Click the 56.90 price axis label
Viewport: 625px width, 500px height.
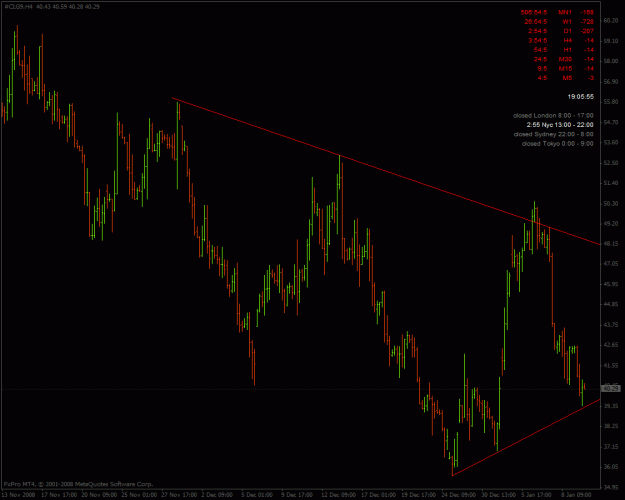click(x=611, y=82)
